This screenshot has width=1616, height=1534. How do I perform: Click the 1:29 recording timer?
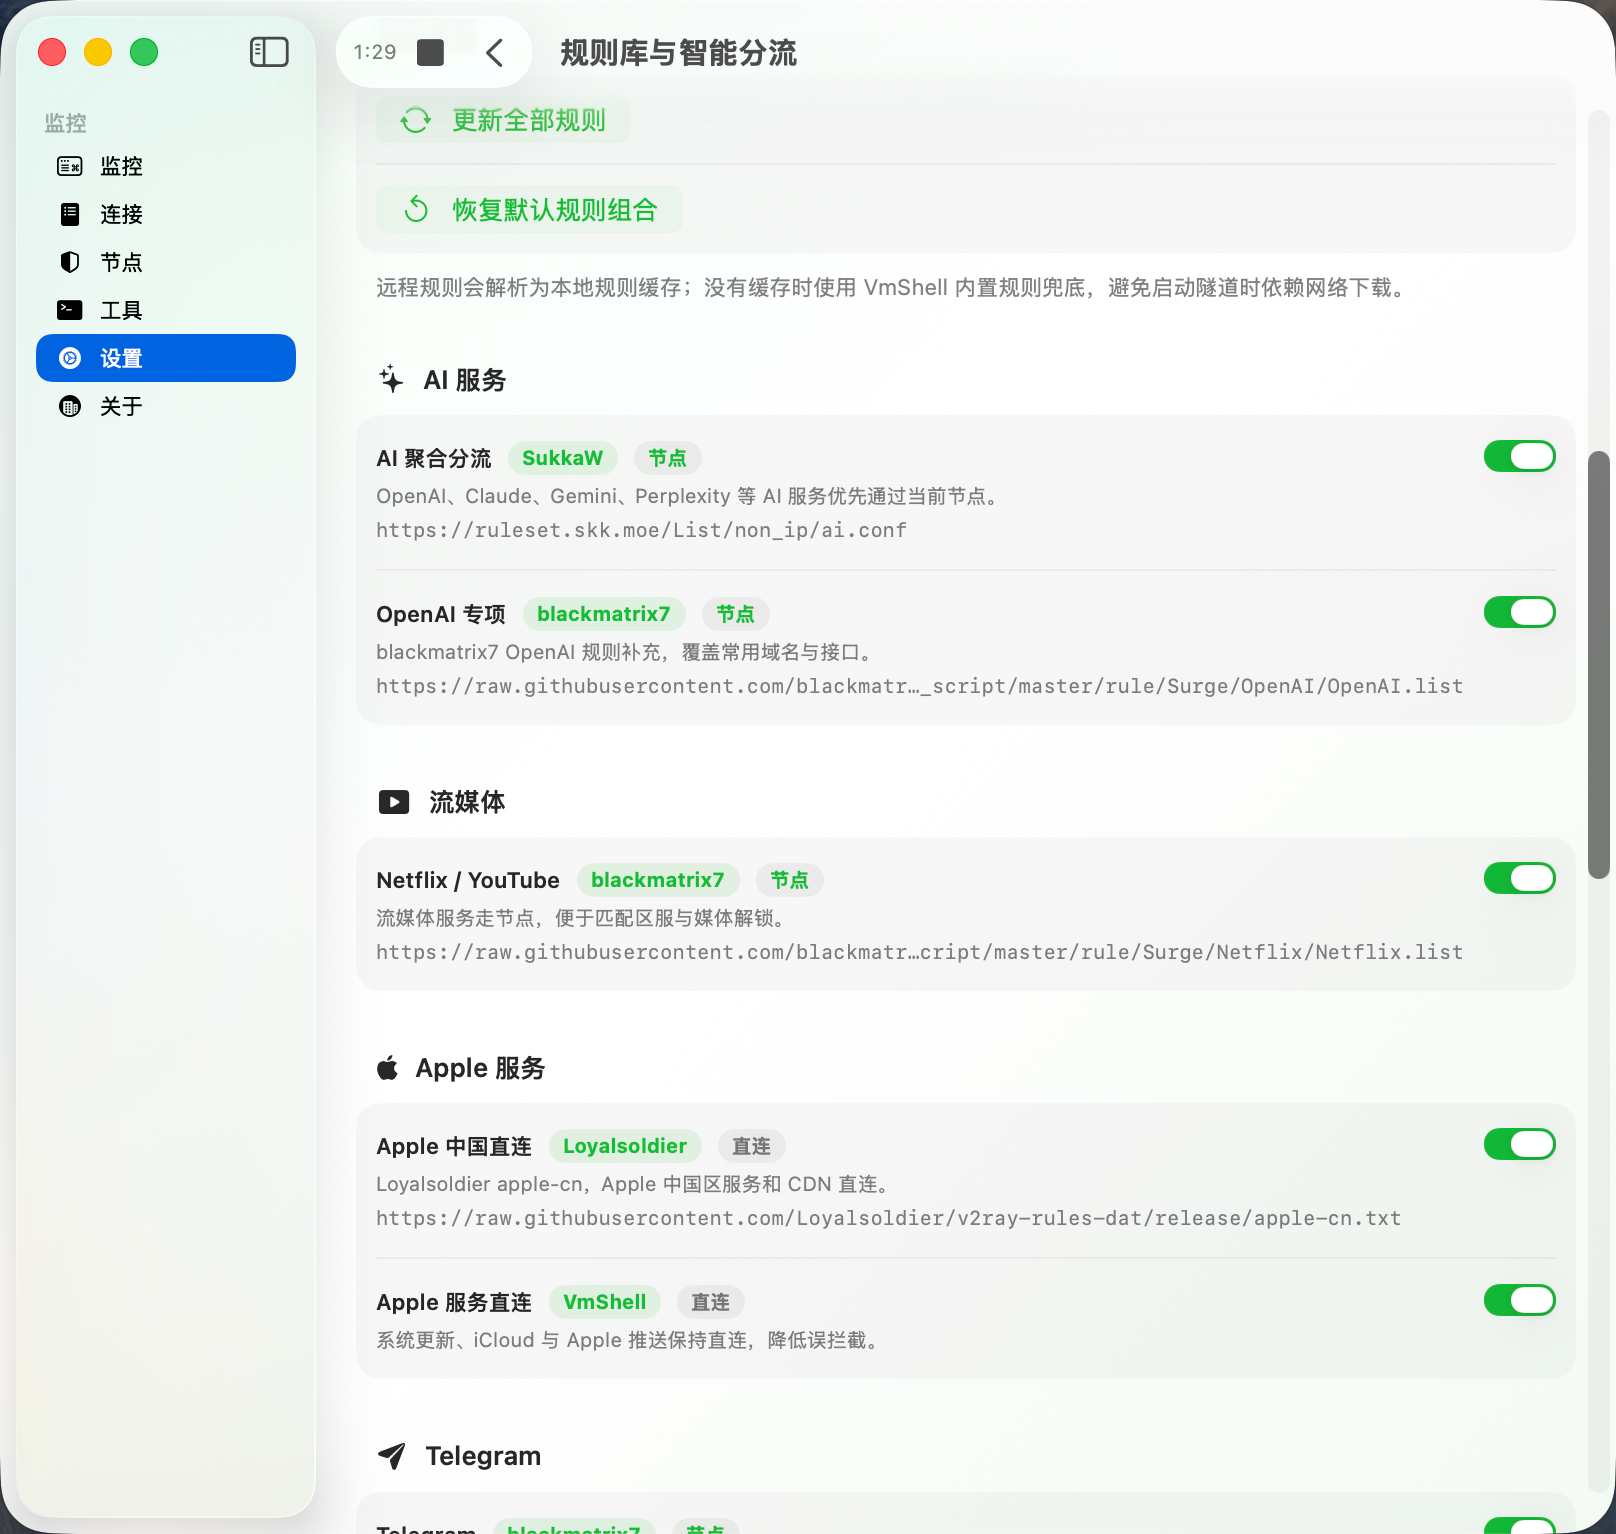pyautogui.click(x=375, y=52)
